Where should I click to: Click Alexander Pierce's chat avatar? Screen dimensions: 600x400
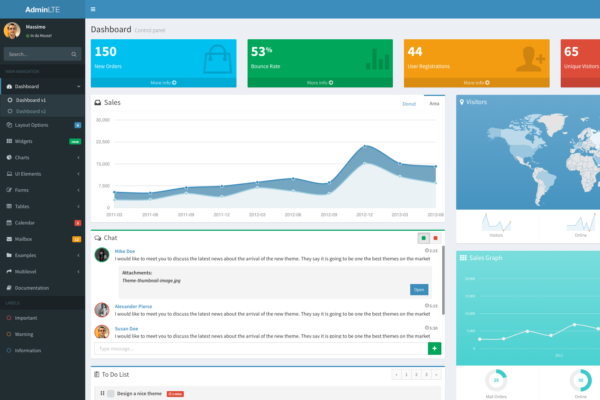tap(102, 310)
